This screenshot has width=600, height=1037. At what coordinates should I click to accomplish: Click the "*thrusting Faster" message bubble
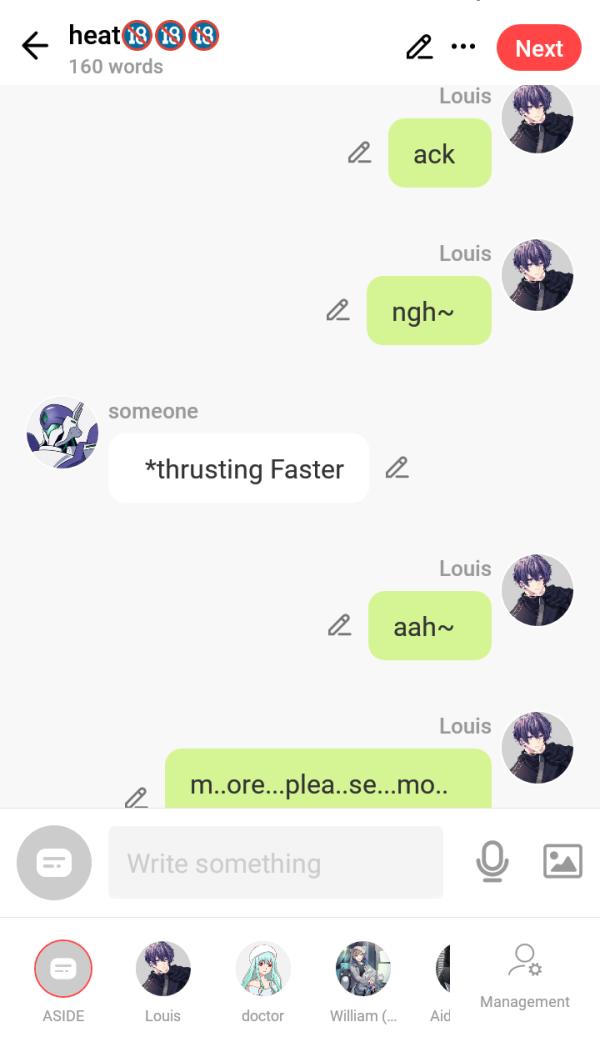[239, 468]
